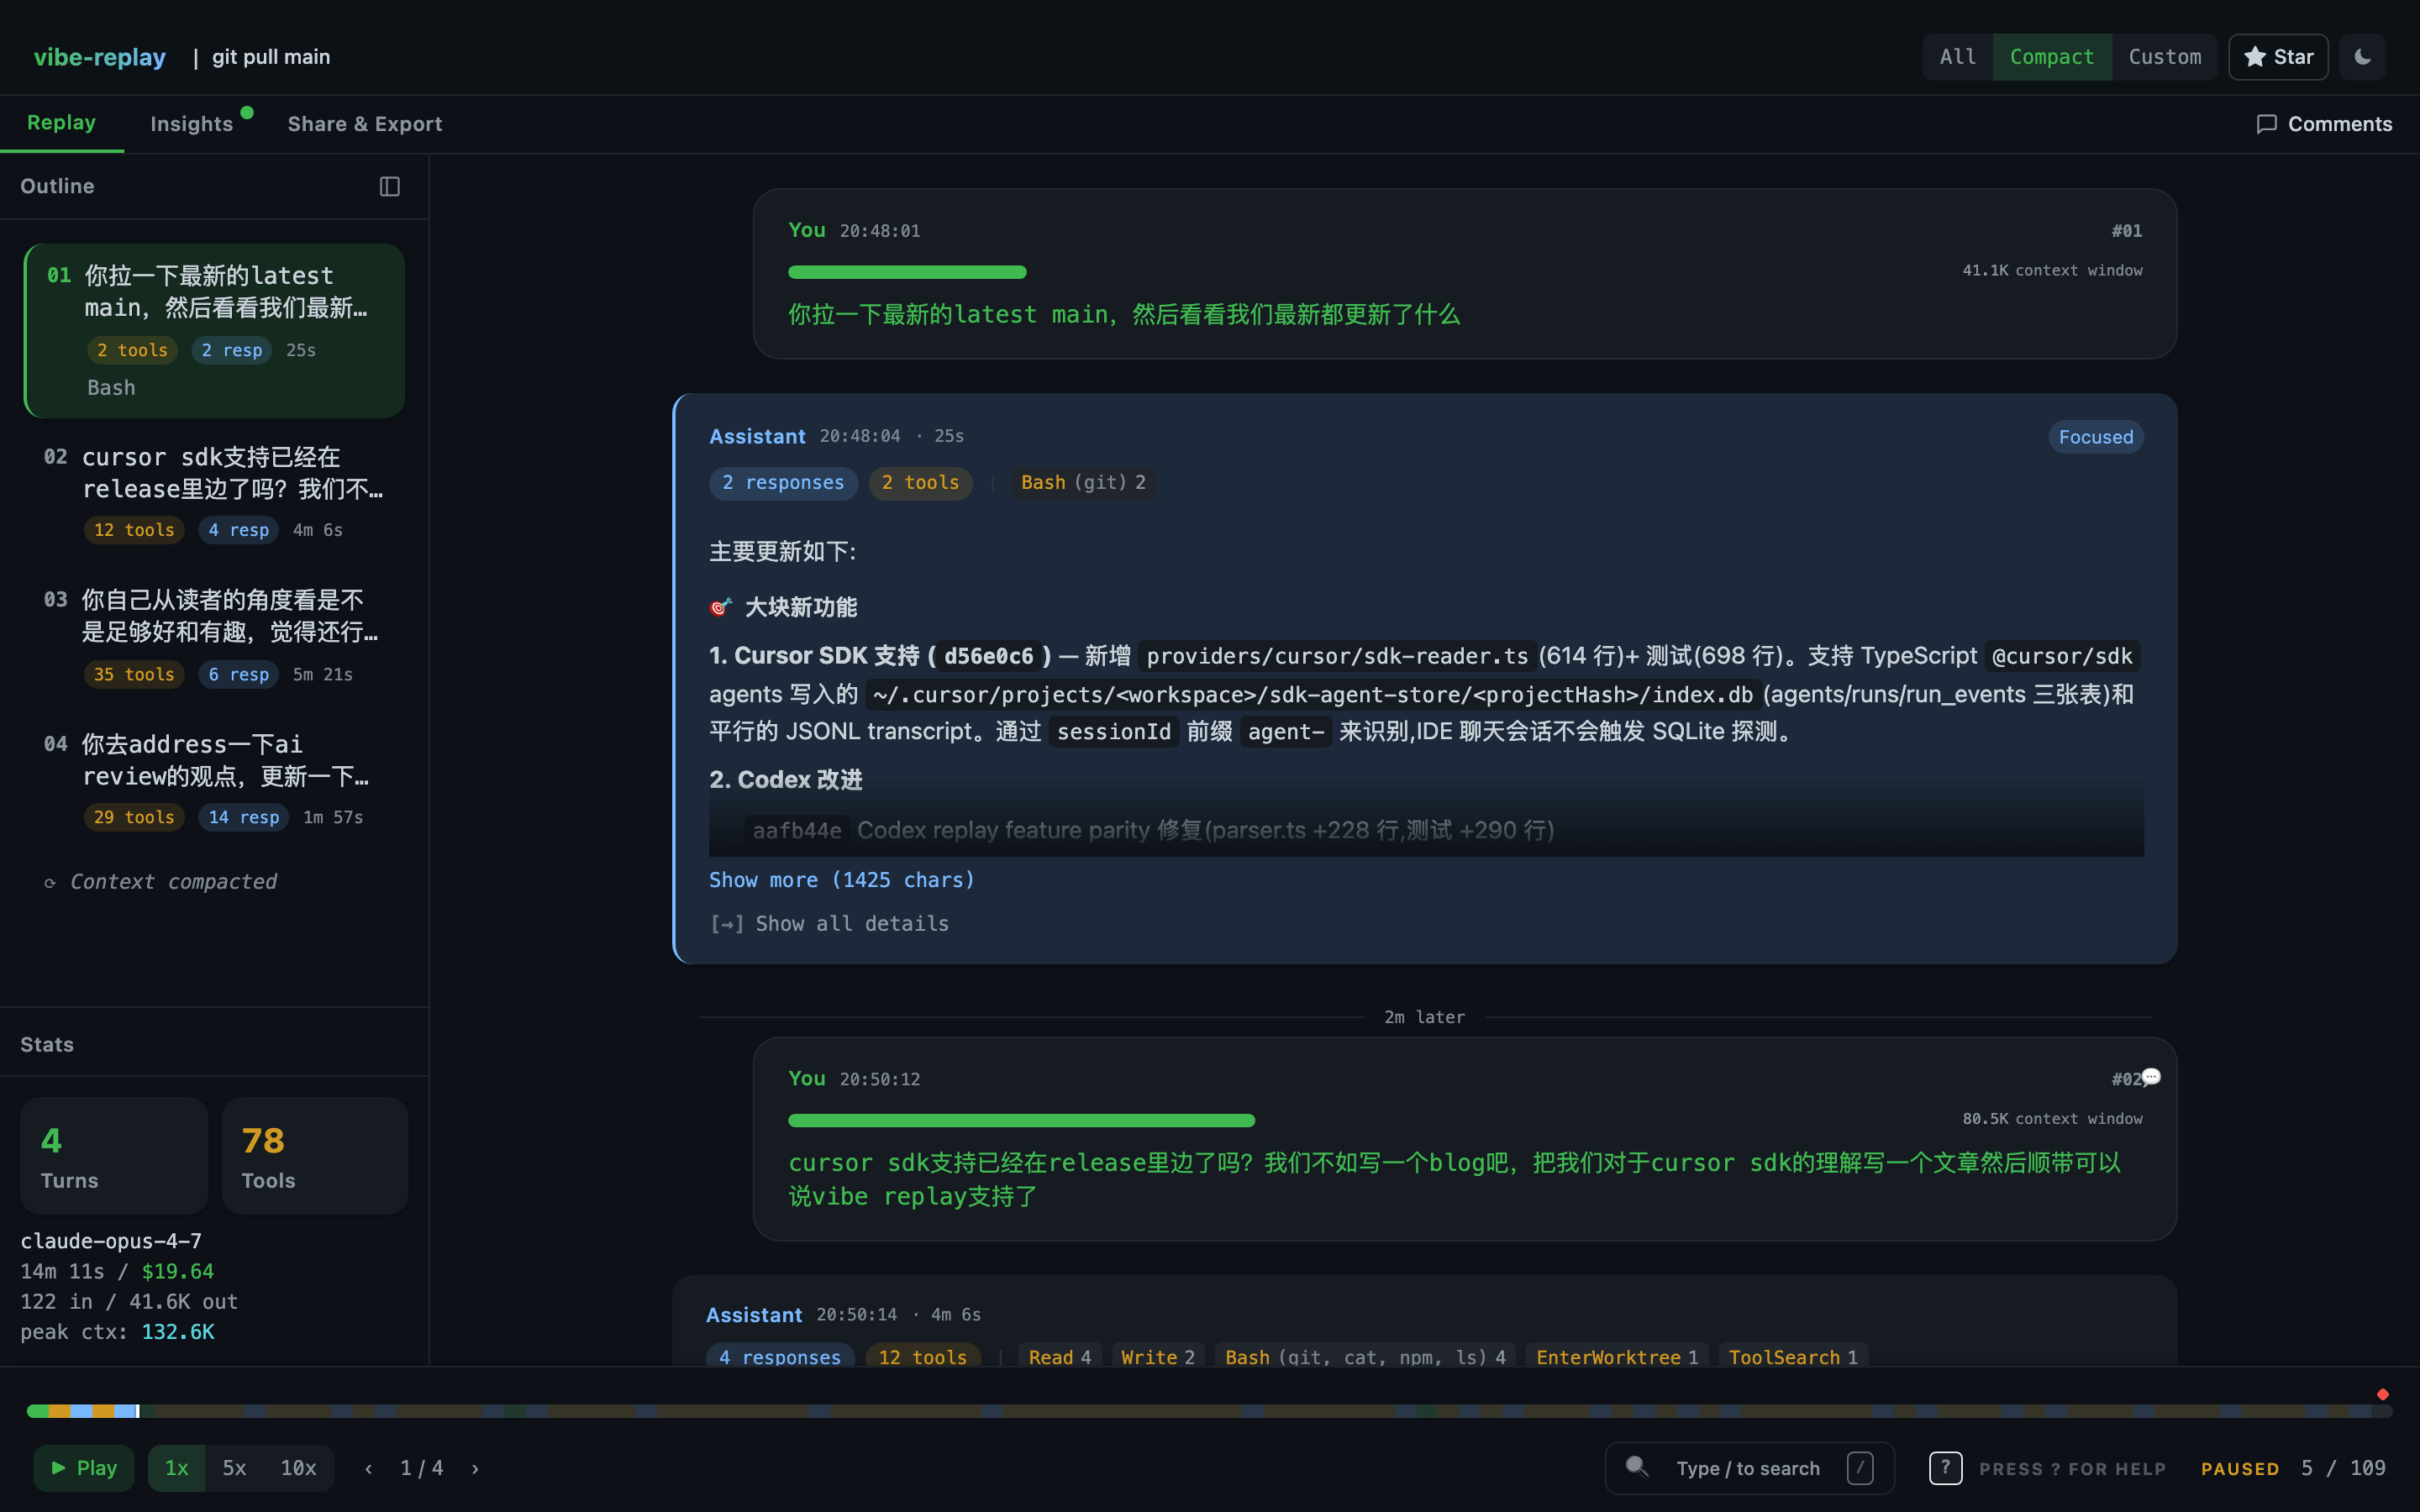Click the slash shortcut key icon
Image resolution: width=2420 pixels, height=1512 pixels.
tap(1860, 1468)
